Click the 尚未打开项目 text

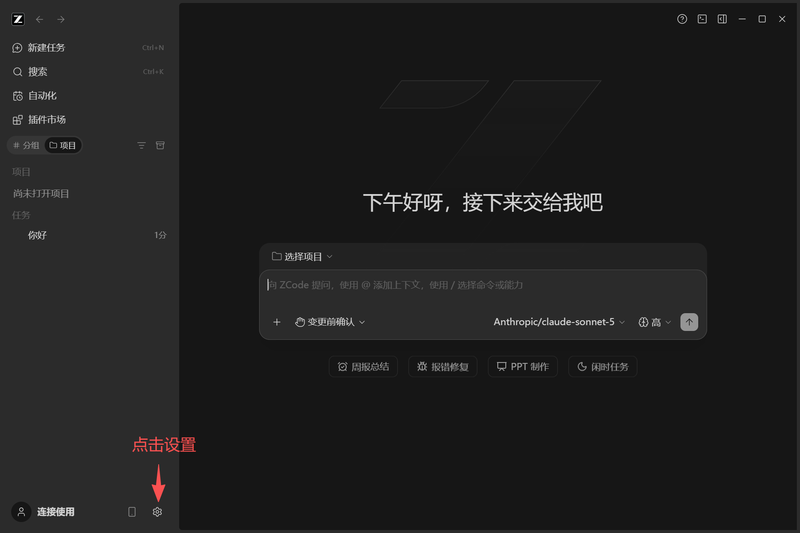(41, 193)
